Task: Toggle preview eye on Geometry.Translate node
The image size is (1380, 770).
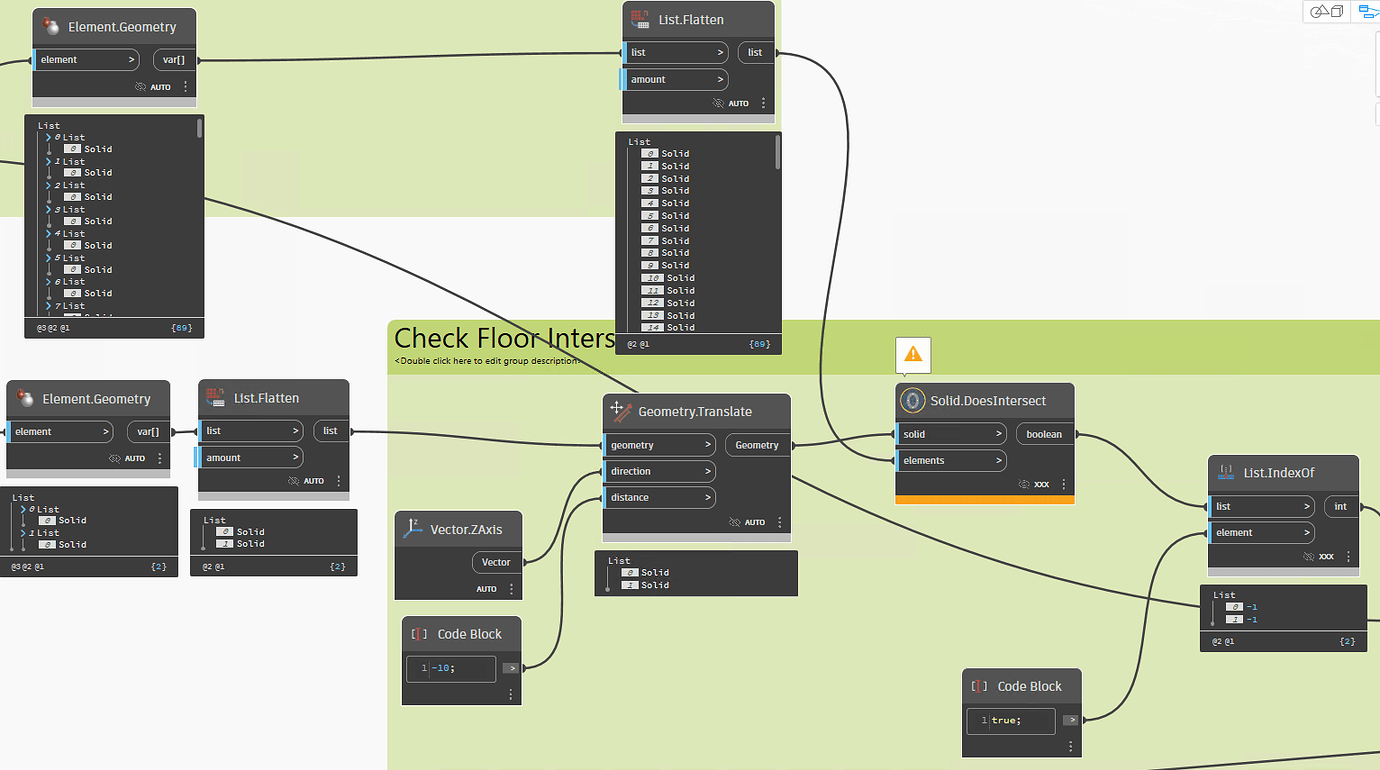Action: tap(734, 521)
